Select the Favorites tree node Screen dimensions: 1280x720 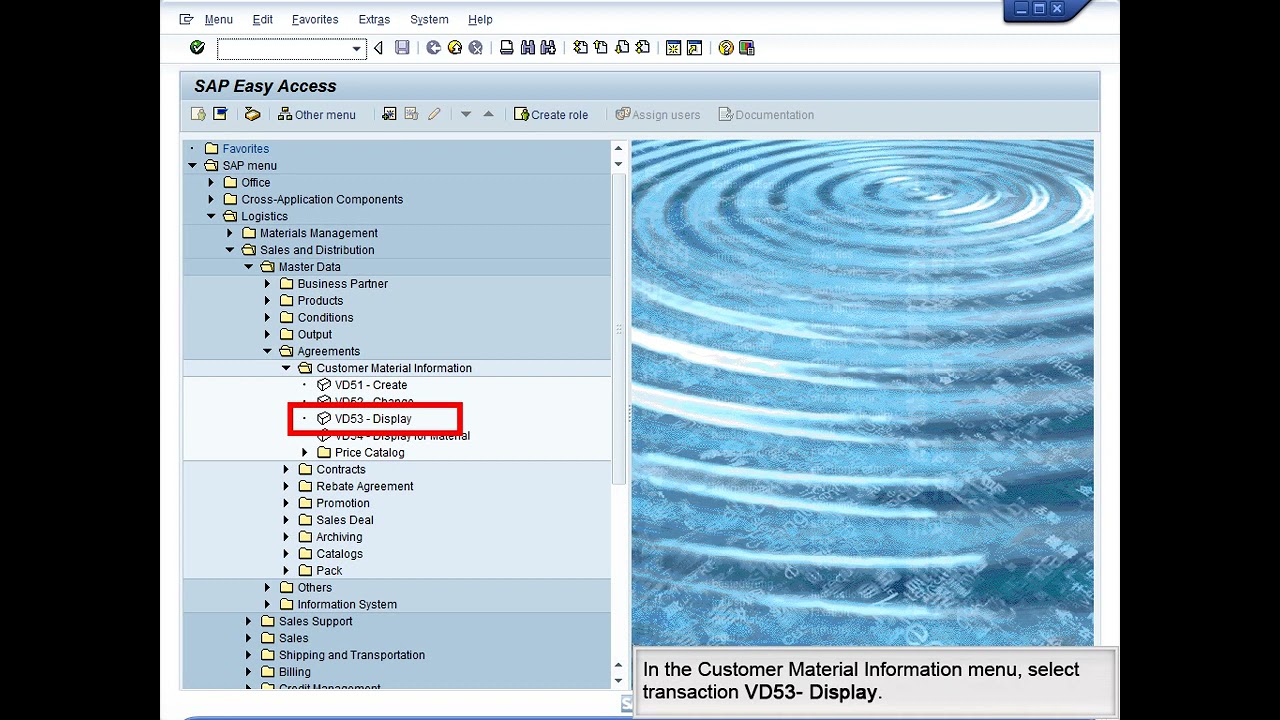click(x=245, y=148)
